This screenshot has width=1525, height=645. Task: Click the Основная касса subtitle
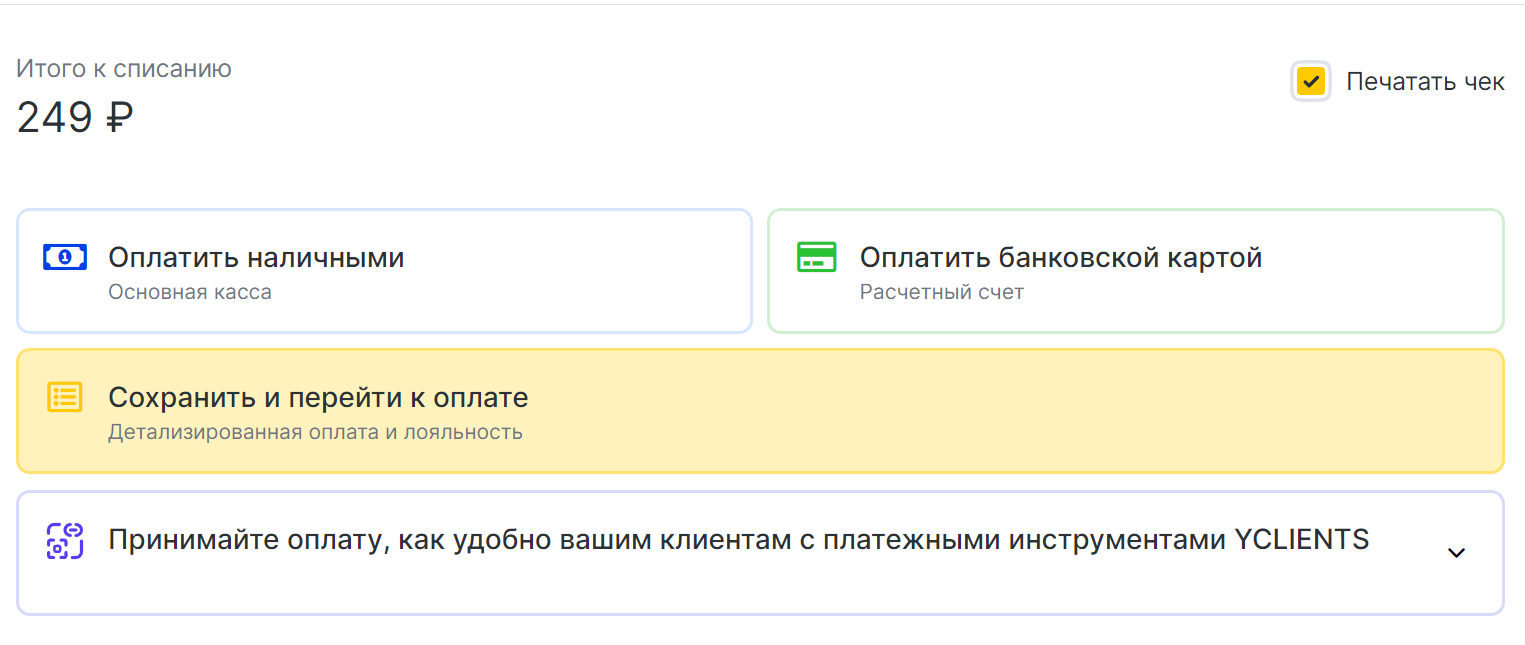(190, 292)
